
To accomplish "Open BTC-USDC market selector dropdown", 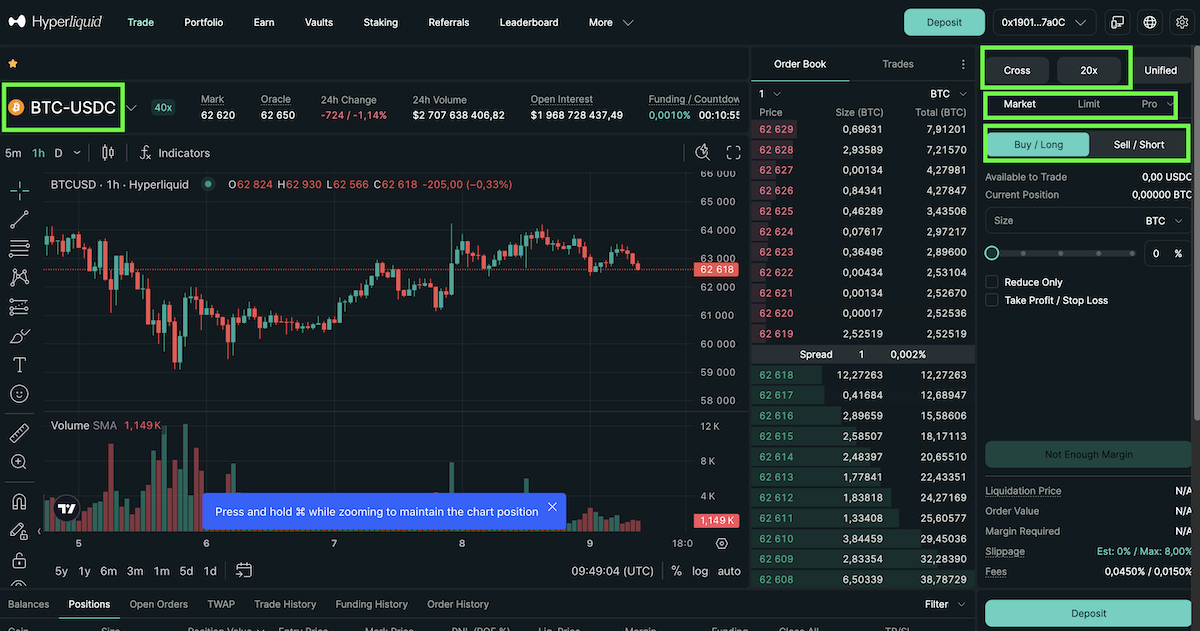I will (x=72, y=107).
